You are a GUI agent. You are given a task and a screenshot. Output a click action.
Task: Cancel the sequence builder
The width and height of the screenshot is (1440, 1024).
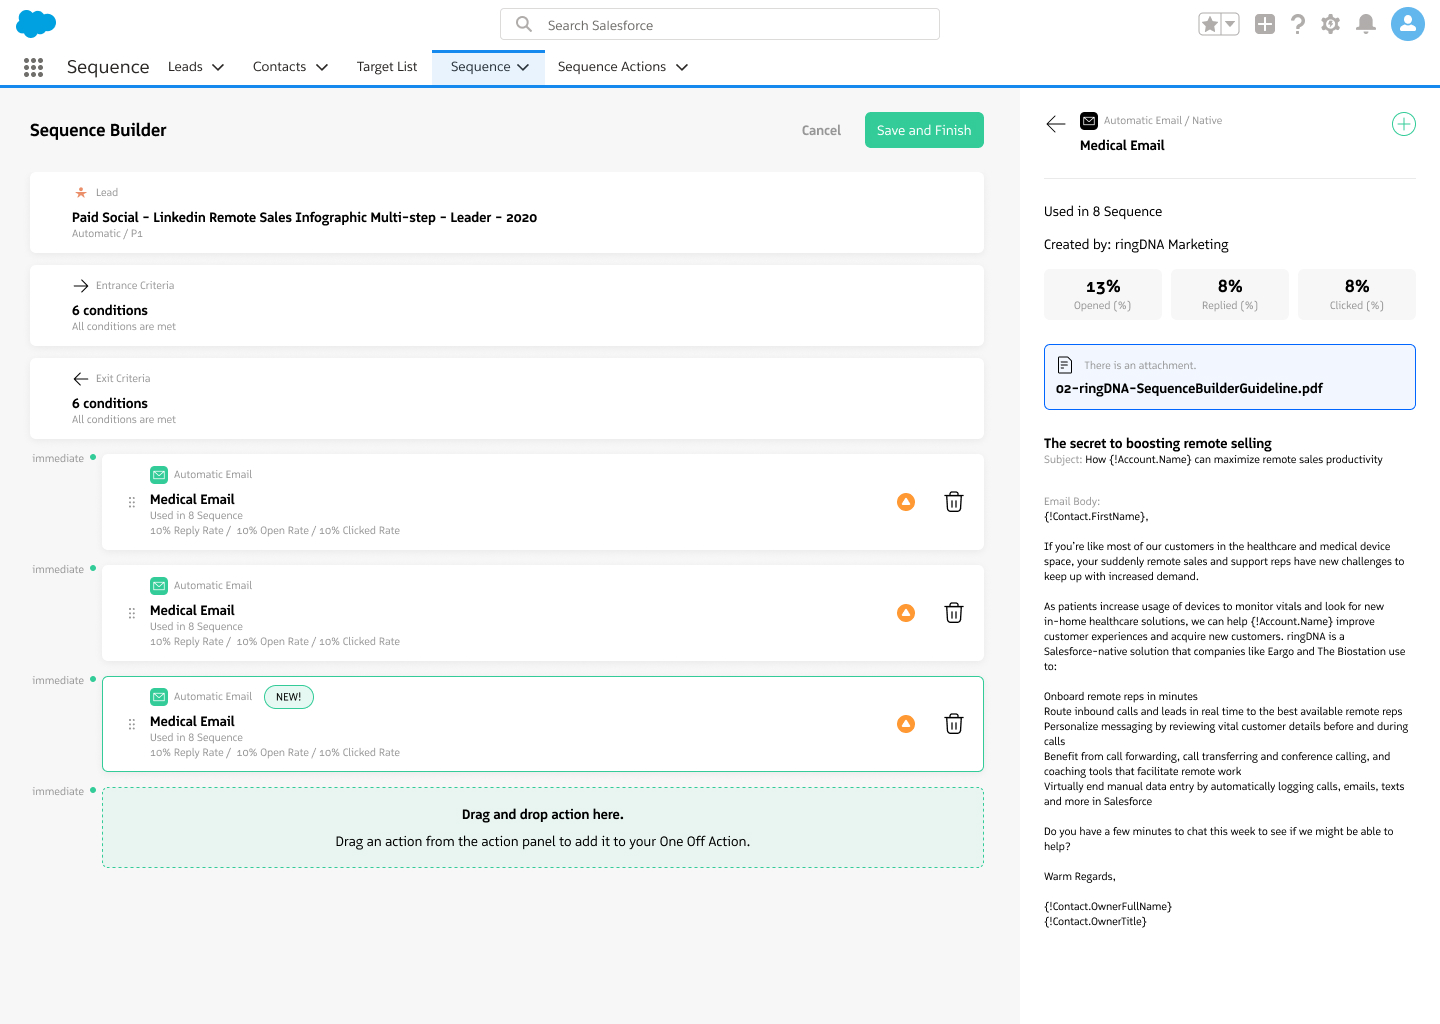(x=821, y=130)
